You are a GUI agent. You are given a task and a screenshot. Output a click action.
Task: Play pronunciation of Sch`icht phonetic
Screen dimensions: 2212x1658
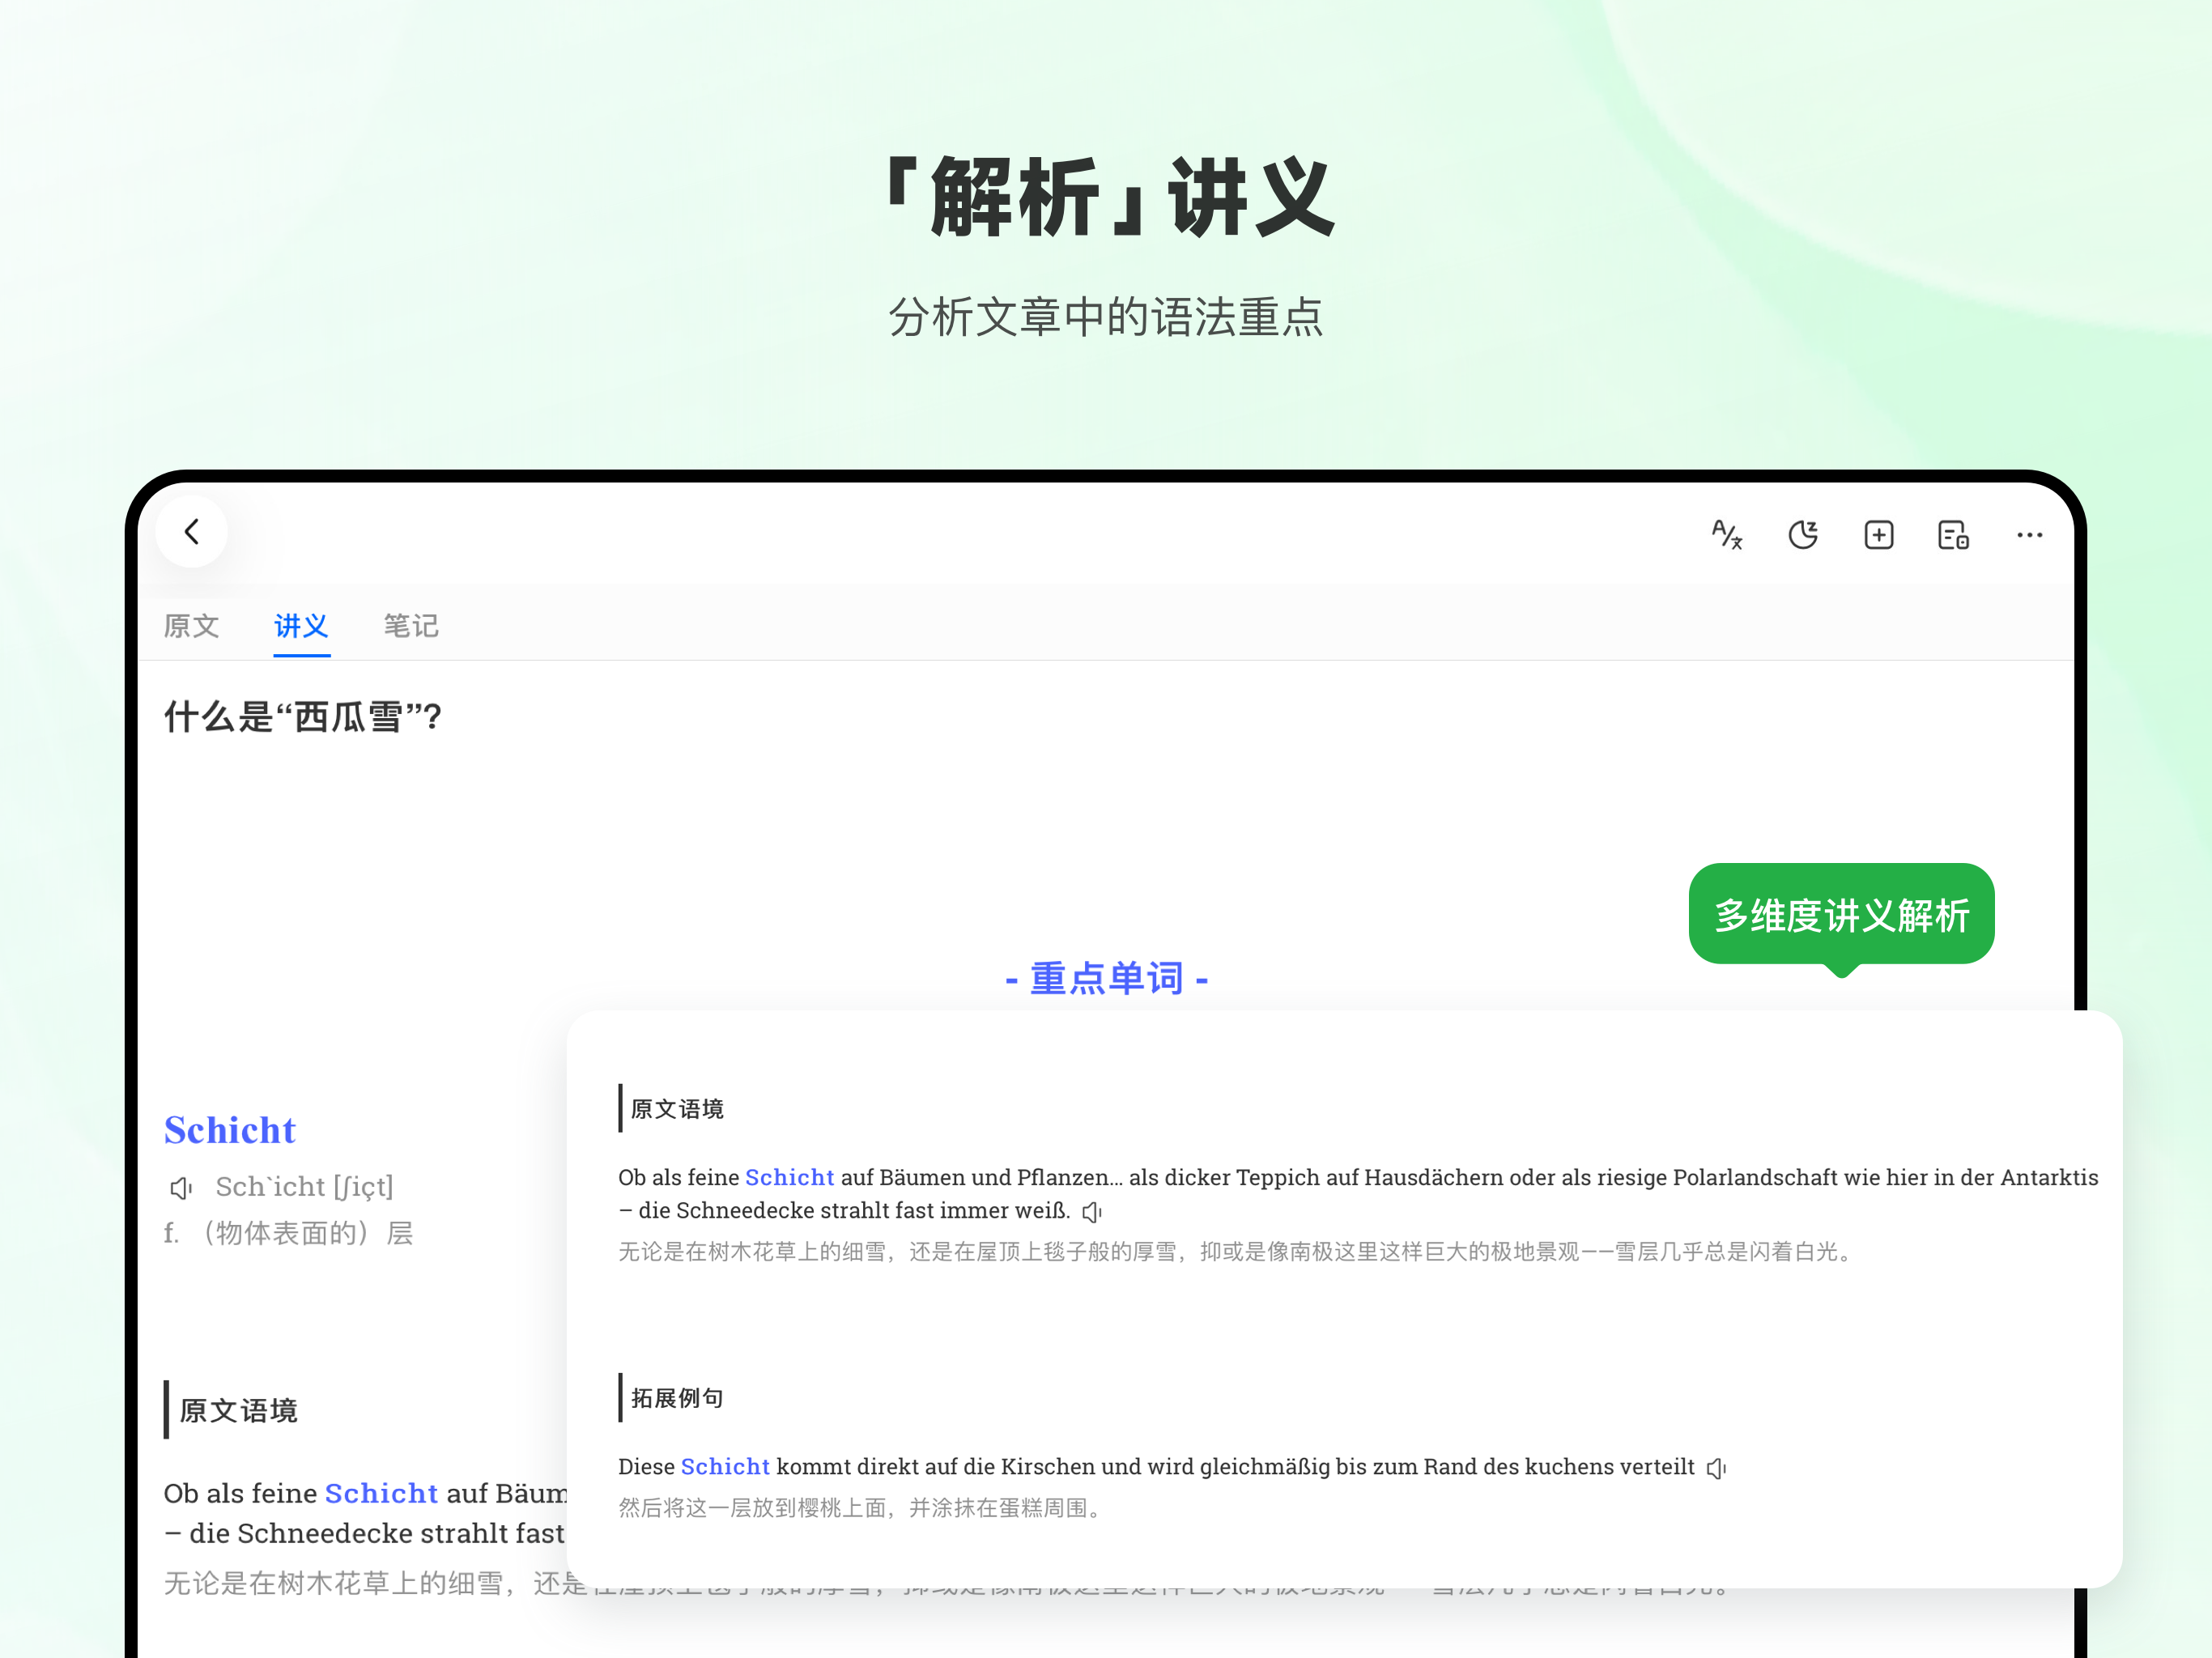181,1188
